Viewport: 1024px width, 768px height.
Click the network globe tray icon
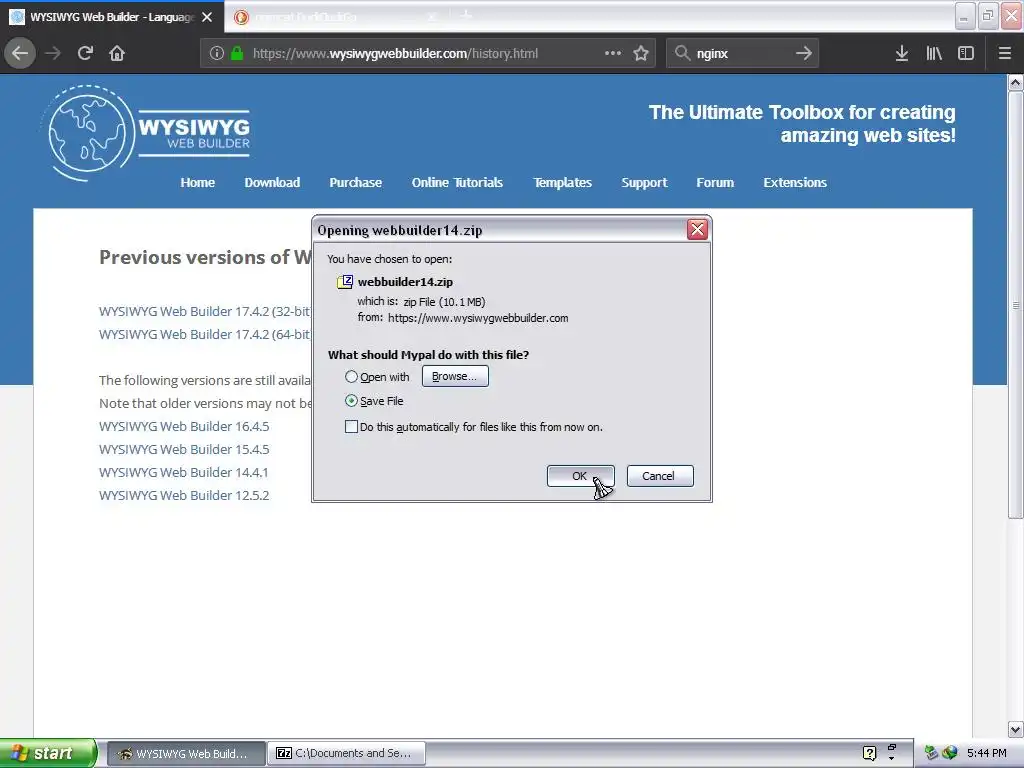[950, 753]
